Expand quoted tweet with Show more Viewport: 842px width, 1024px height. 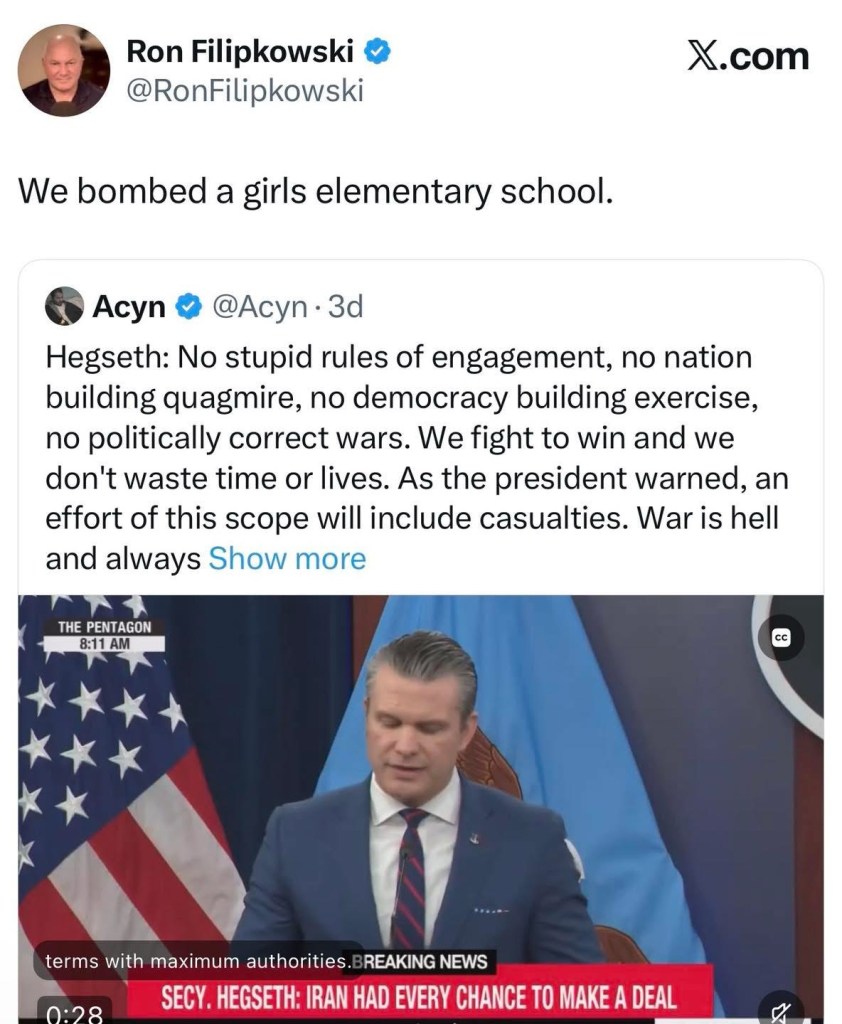pos(287,559)
